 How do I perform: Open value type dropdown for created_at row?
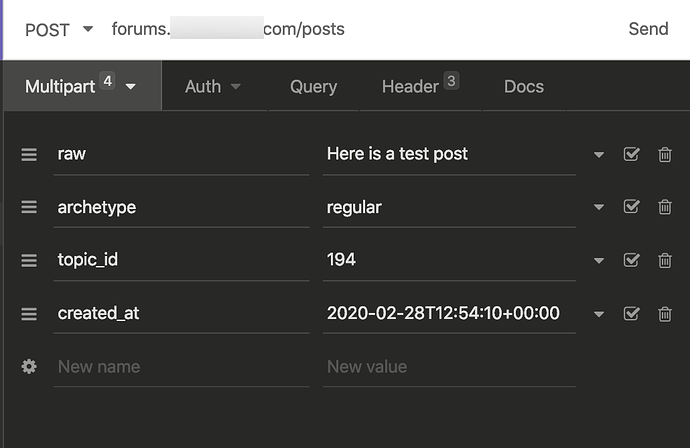[x=598, y=314]
